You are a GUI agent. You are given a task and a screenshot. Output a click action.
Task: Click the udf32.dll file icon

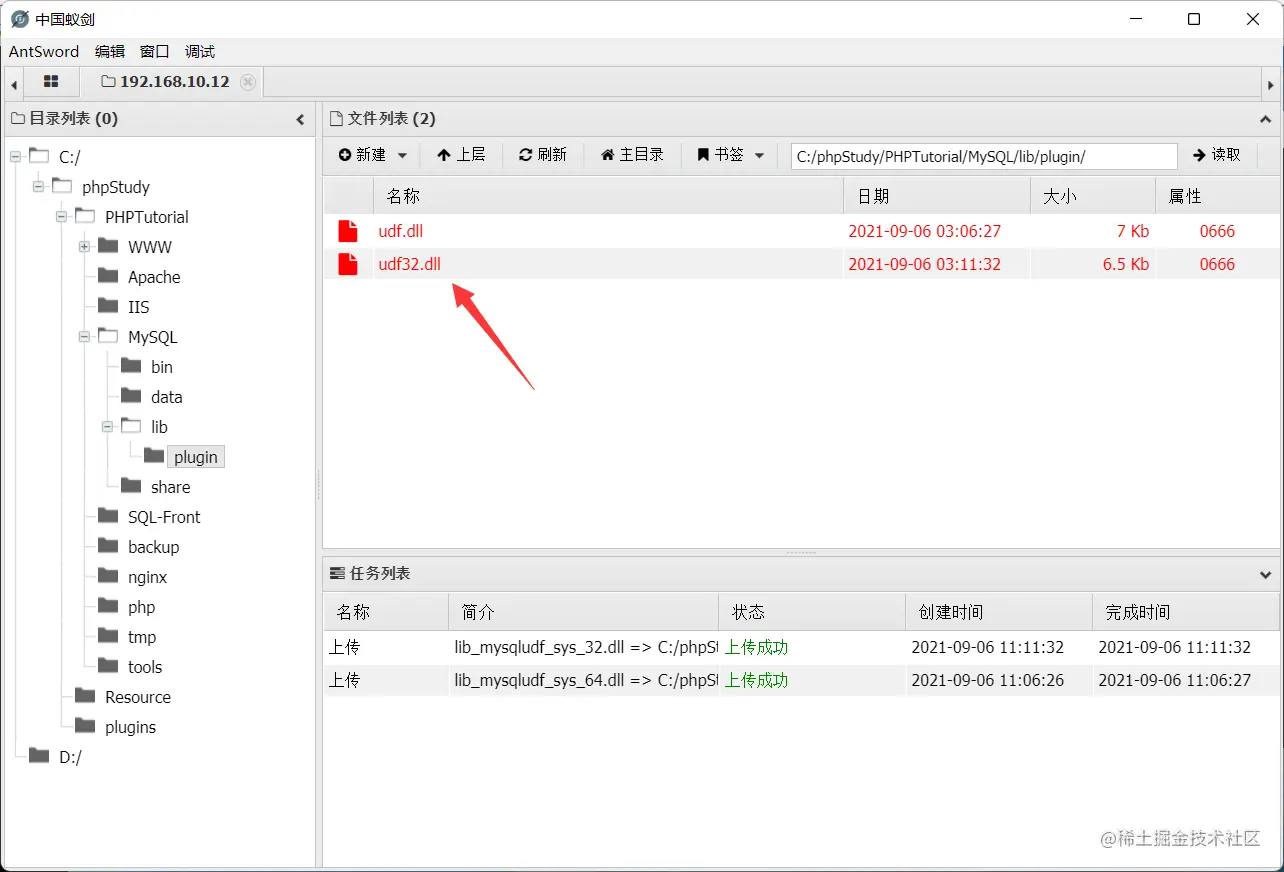[347, 264]
